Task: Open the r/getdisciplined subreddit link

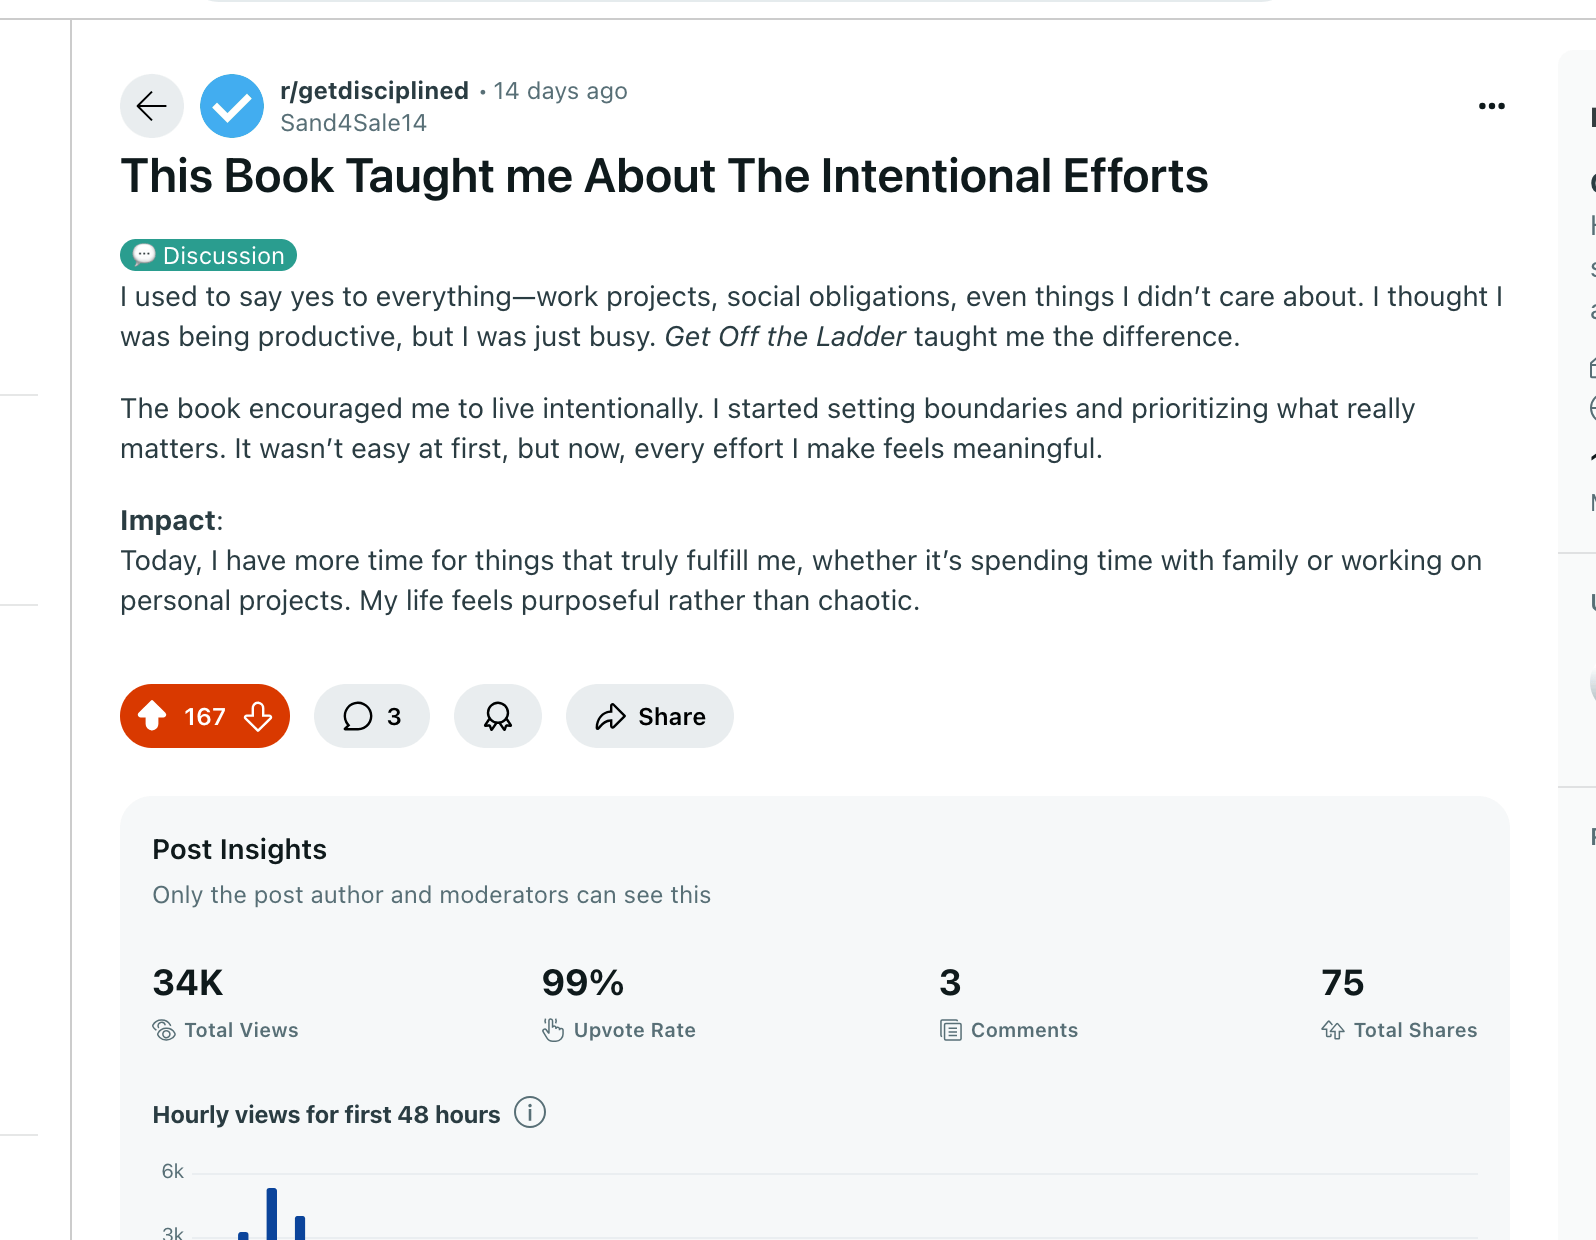Action: coord(374,91)
